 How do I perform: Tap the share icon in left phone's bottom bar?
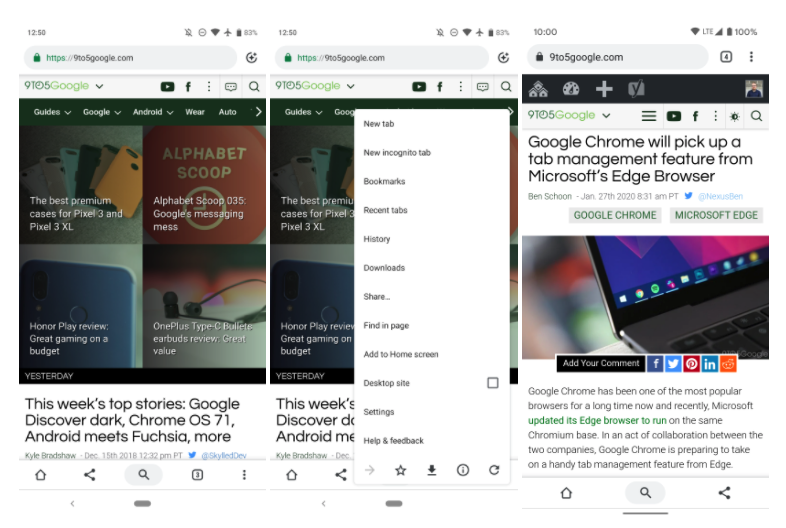click(90, 474)
